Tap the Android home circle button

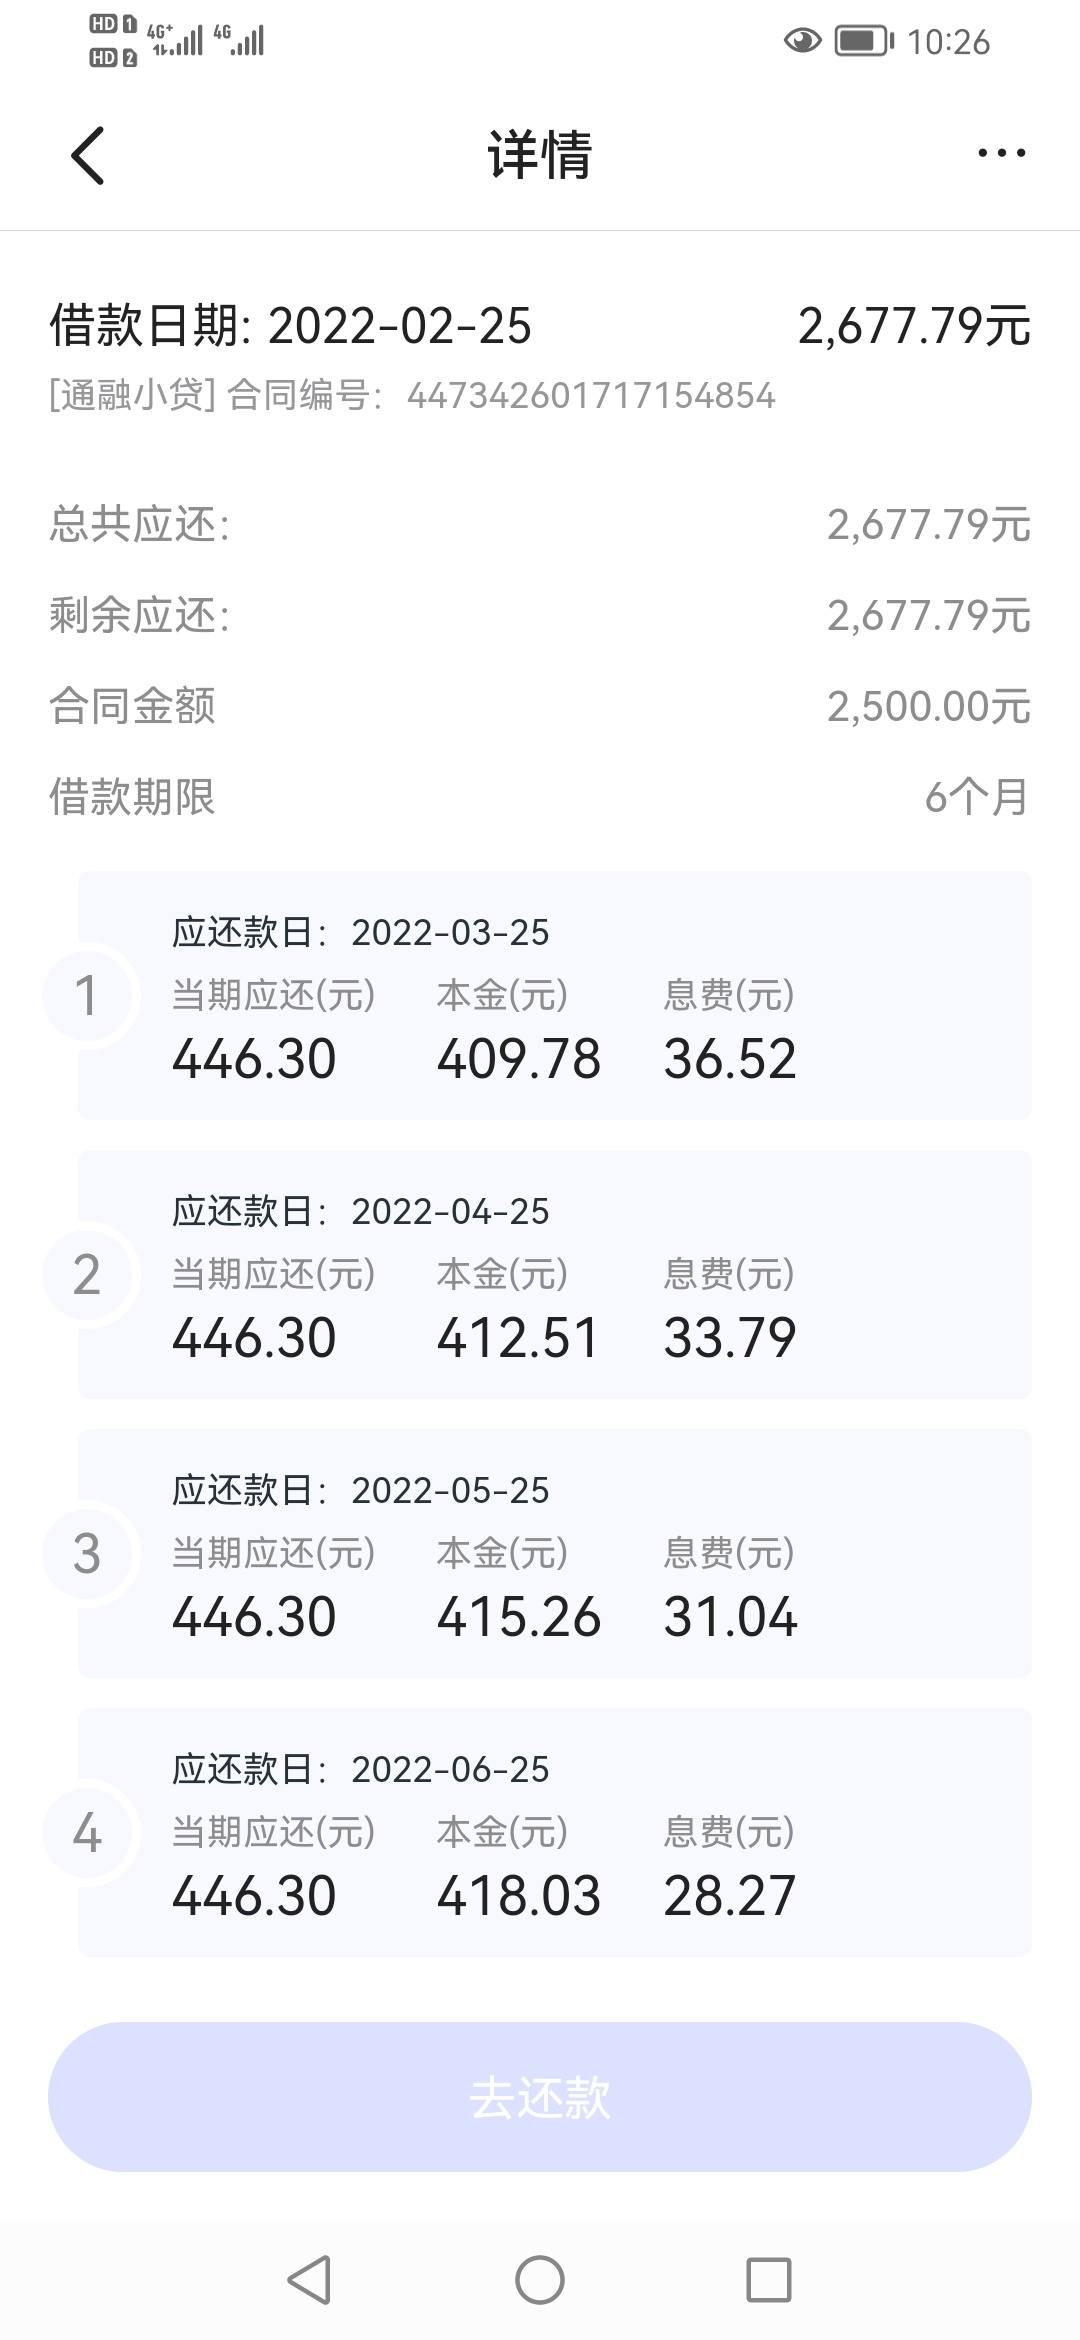pyautogui.click(x=540, y=2280)
